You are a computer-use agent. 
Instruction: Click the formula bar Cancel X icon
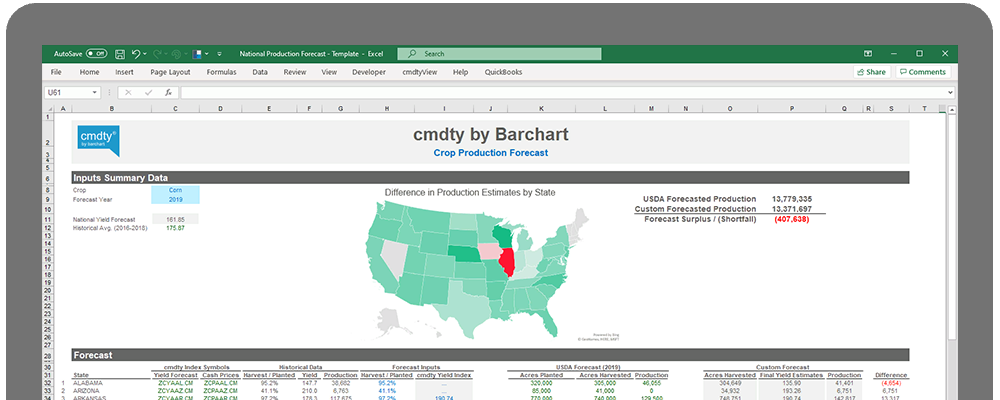128,93
